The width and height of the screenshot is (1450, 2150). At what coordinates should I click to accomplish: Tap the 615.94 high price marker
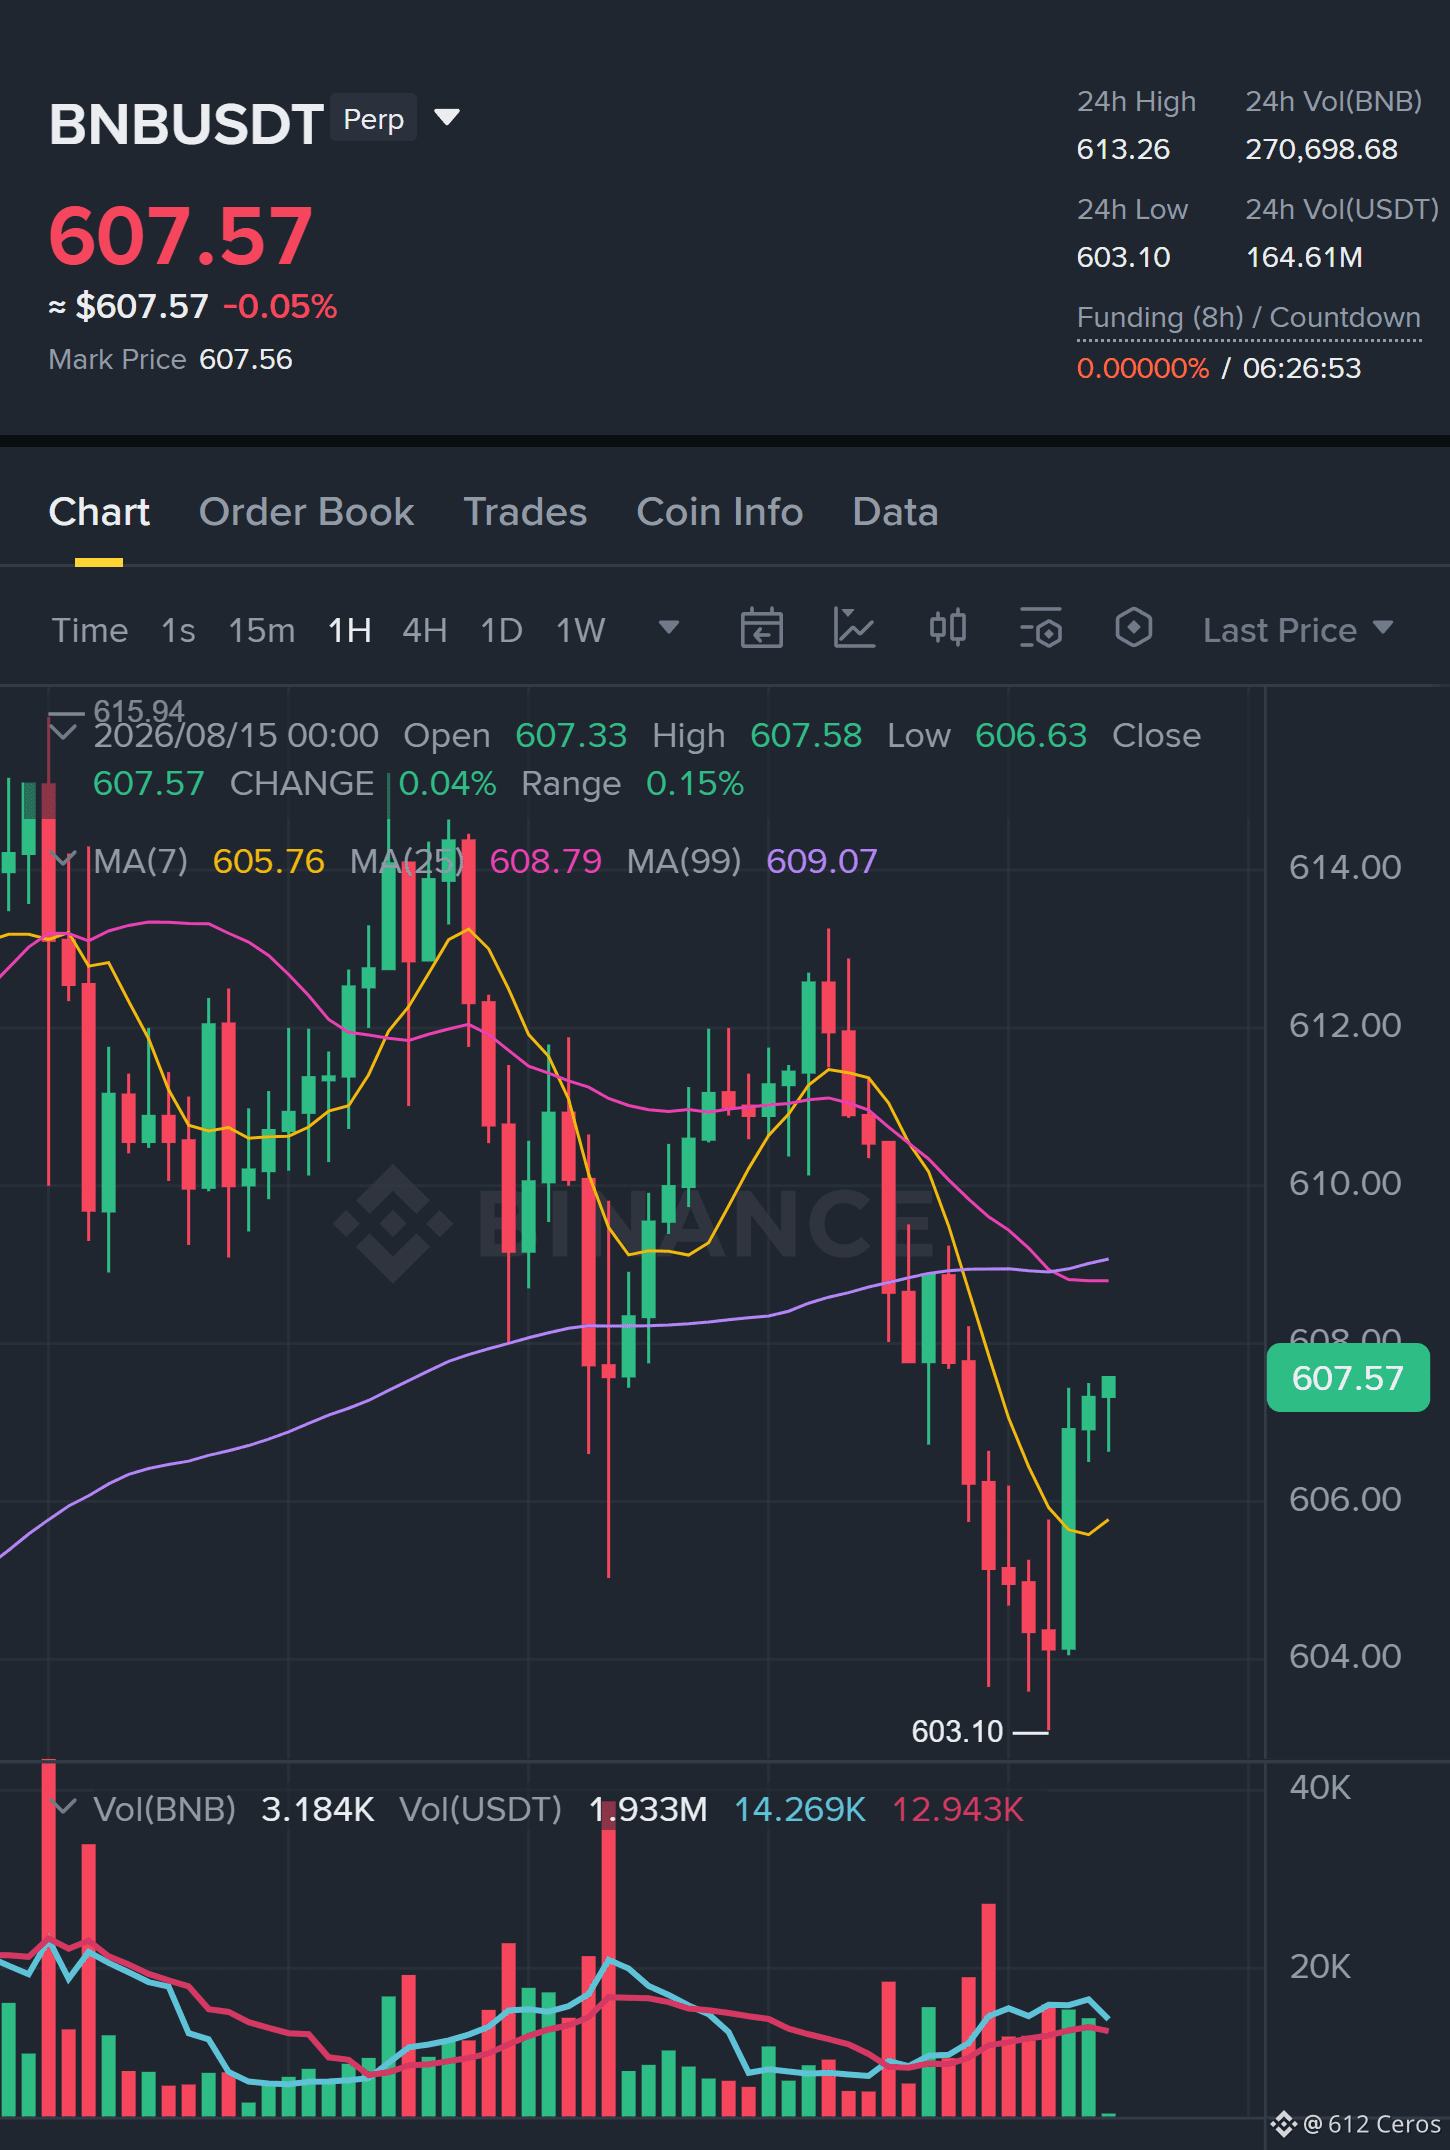coord(139,711)
